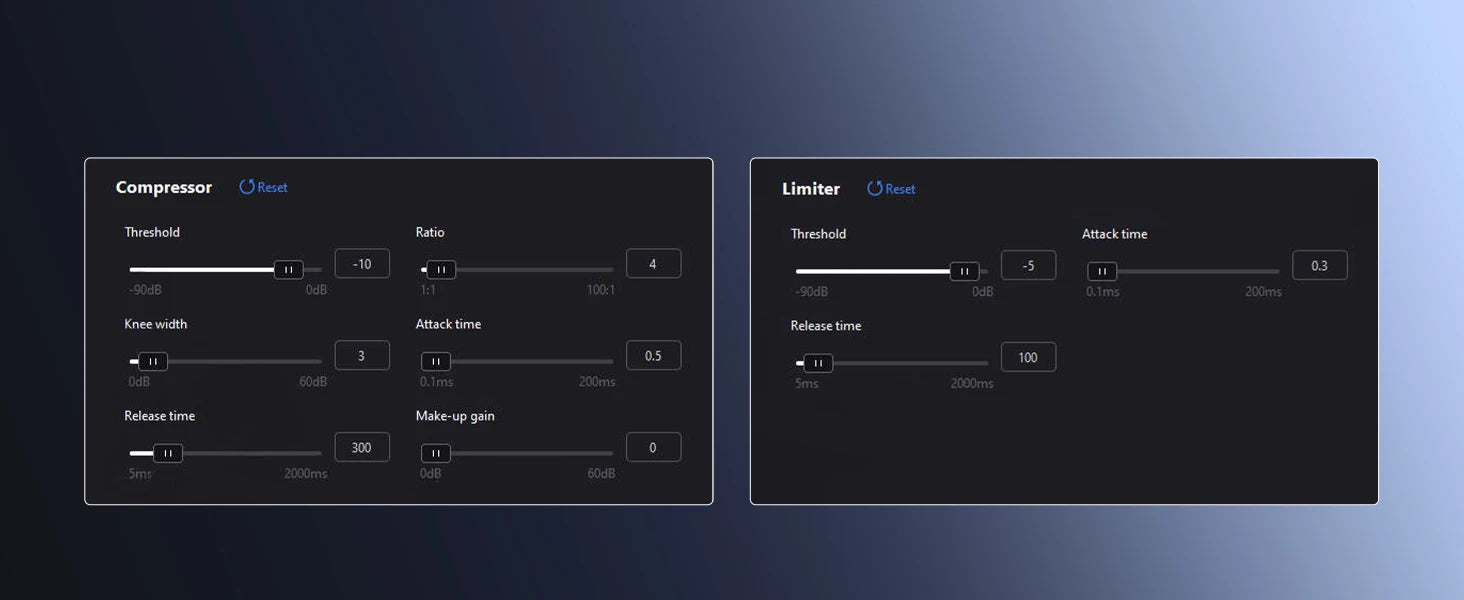Select the Limiter Release time field showing 100
The image size is (1464, 600).
(1028, 357)
